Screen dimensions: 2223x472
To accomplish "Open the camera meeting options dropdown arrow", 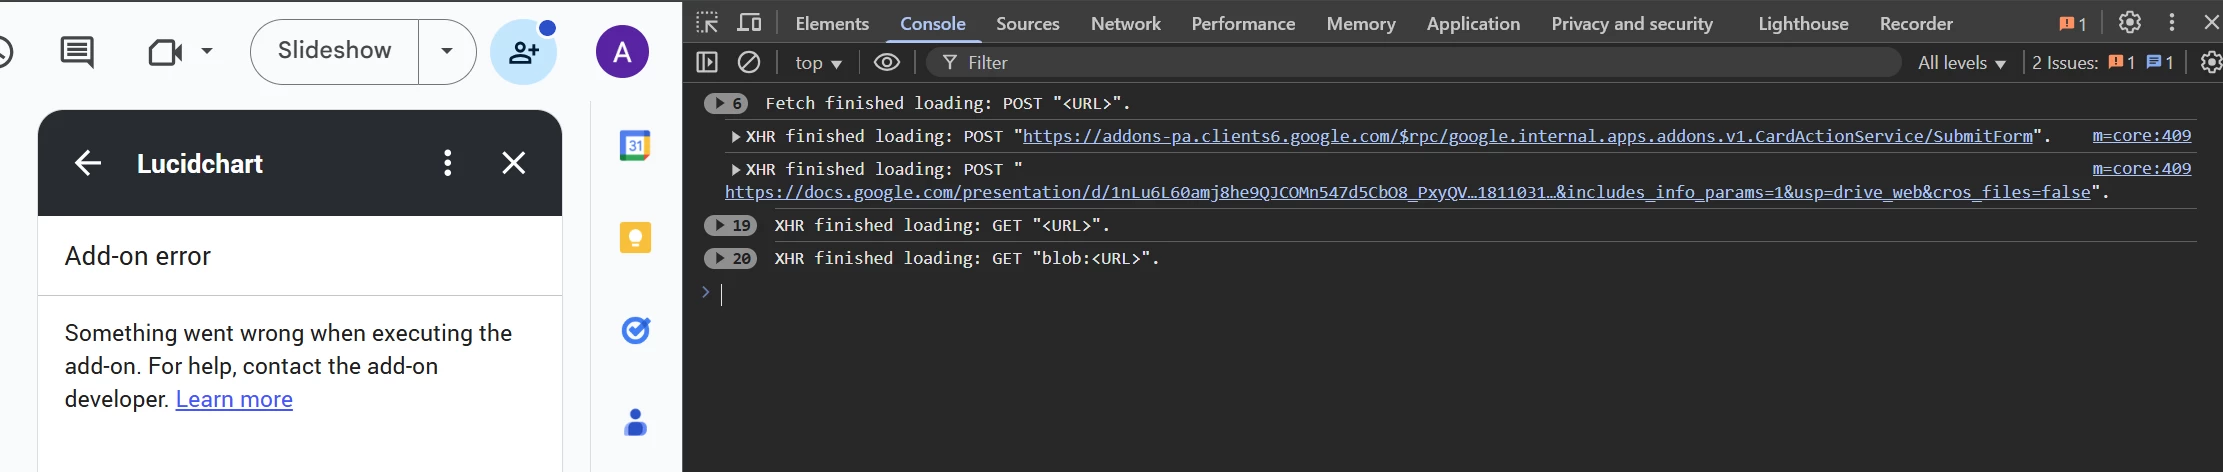I will (x=207, y=51).
